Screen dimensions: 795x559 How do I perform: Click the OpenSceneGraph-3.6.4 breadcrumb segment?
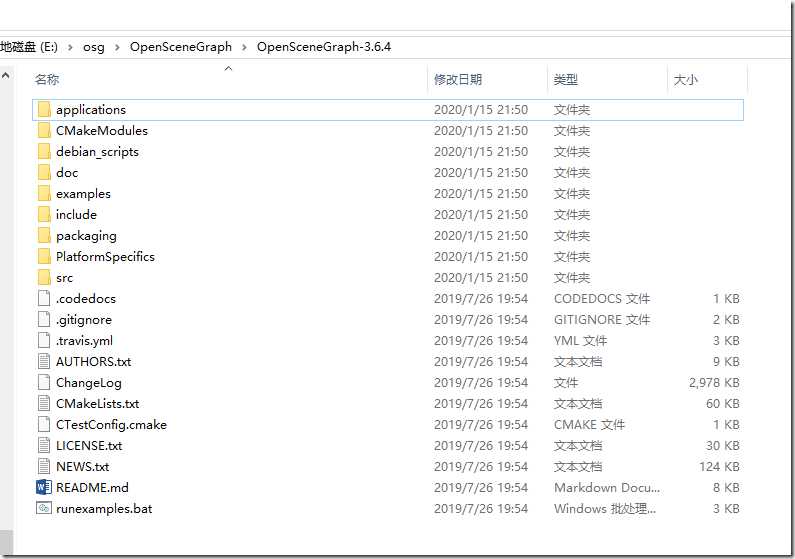click(x=323, y=47)
